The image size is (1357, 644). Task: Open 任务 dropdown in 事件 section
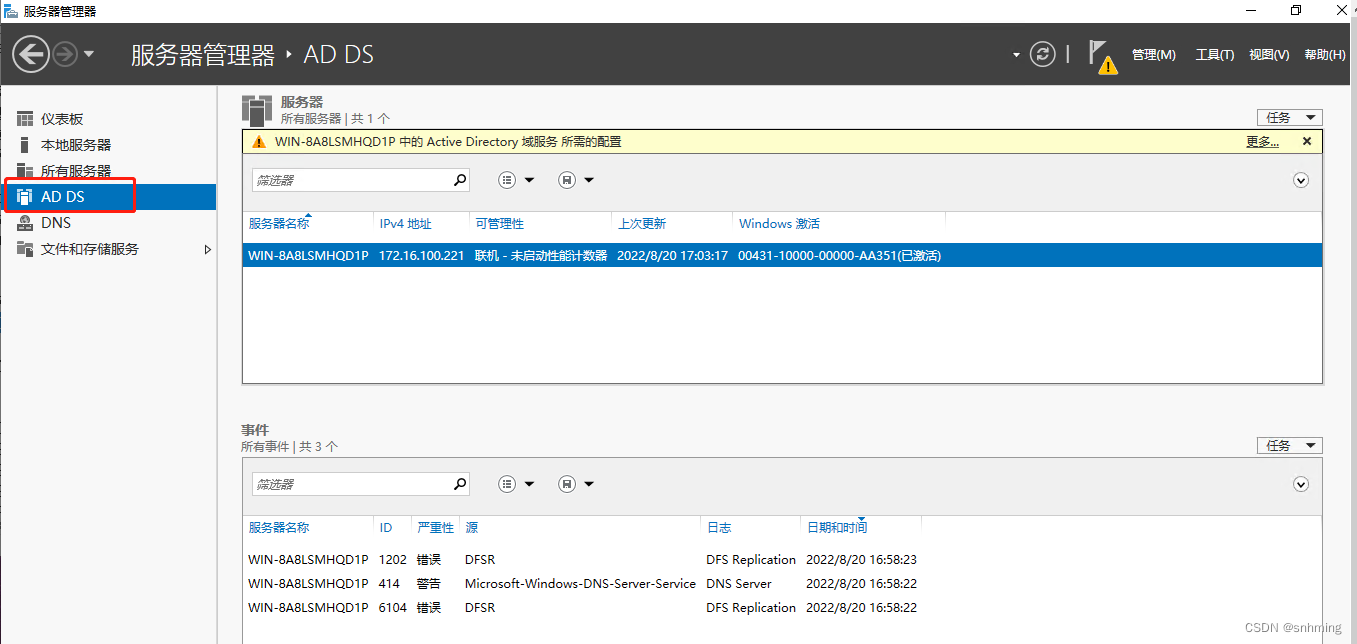pyautogui.click(x=1289, y=445)
